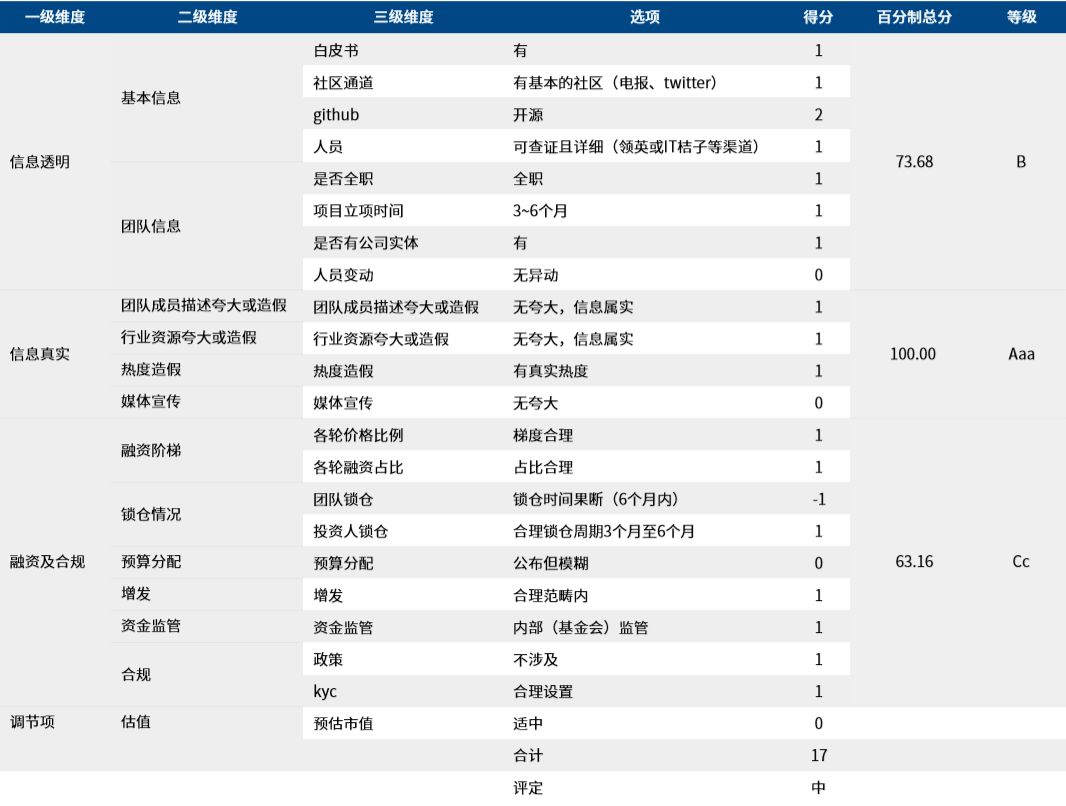1066x806 pixels.
Task: Click the 有真实热度 option cell
Action: pyautogui.click(x=551, y=371)
